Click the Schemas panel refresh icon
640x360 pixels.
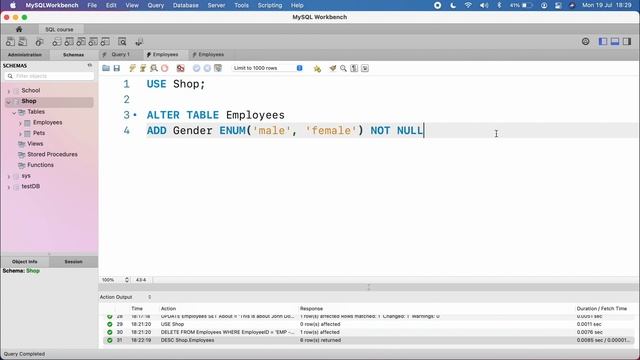tap(90, 65)
